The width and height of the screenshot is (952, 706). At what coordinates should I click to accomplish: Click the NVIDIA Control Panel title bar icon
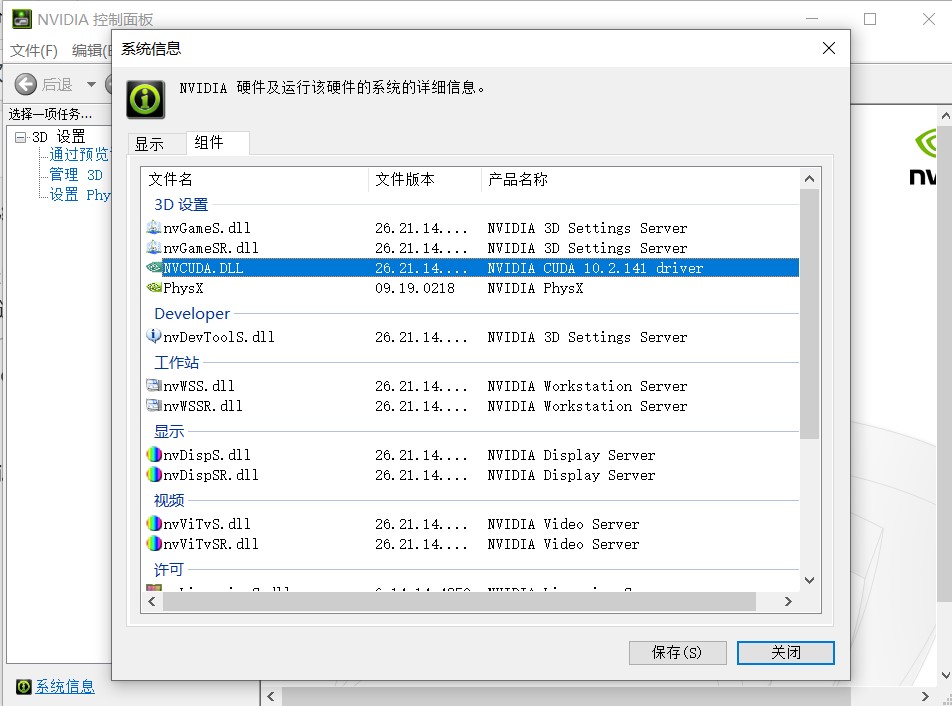tap(22, 19)
